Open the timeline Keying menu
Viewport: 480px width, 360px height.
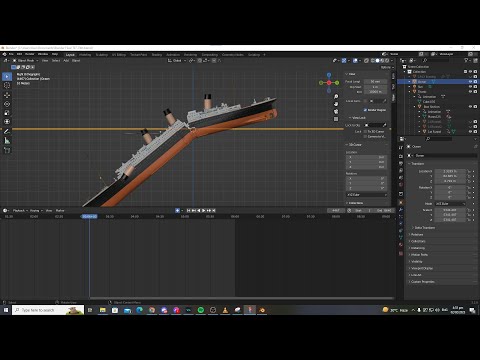(35, 210)
